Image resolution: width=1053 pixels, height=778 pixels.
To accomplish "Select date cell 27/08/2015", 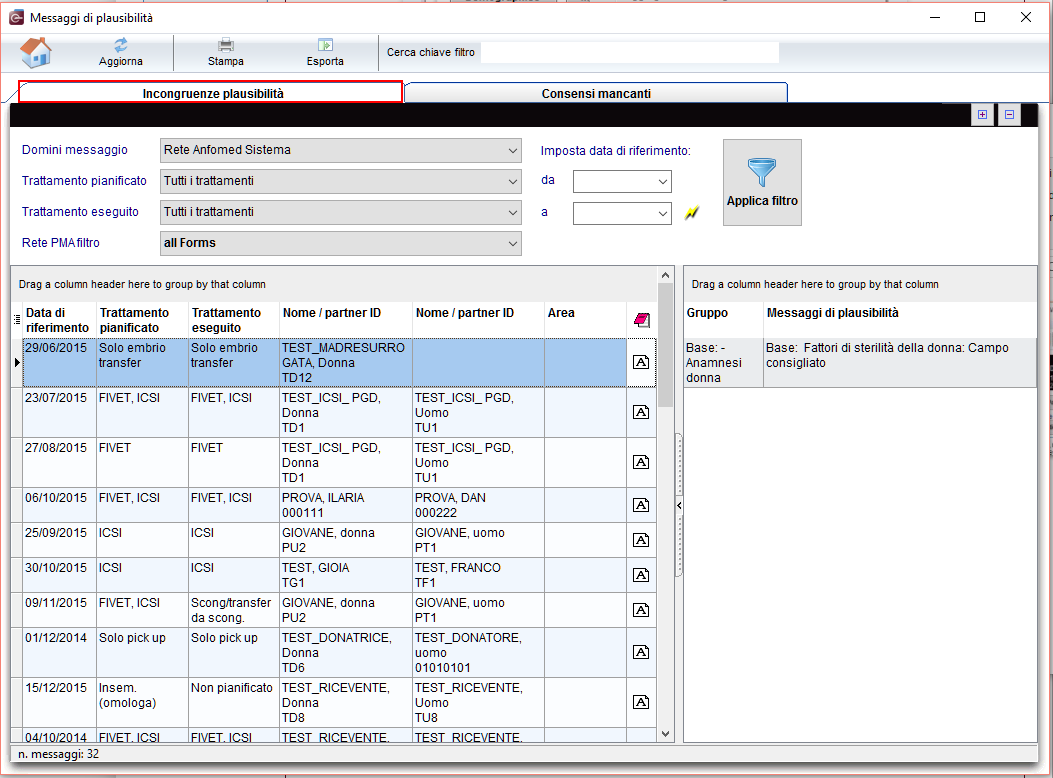I will coord(60,462).
